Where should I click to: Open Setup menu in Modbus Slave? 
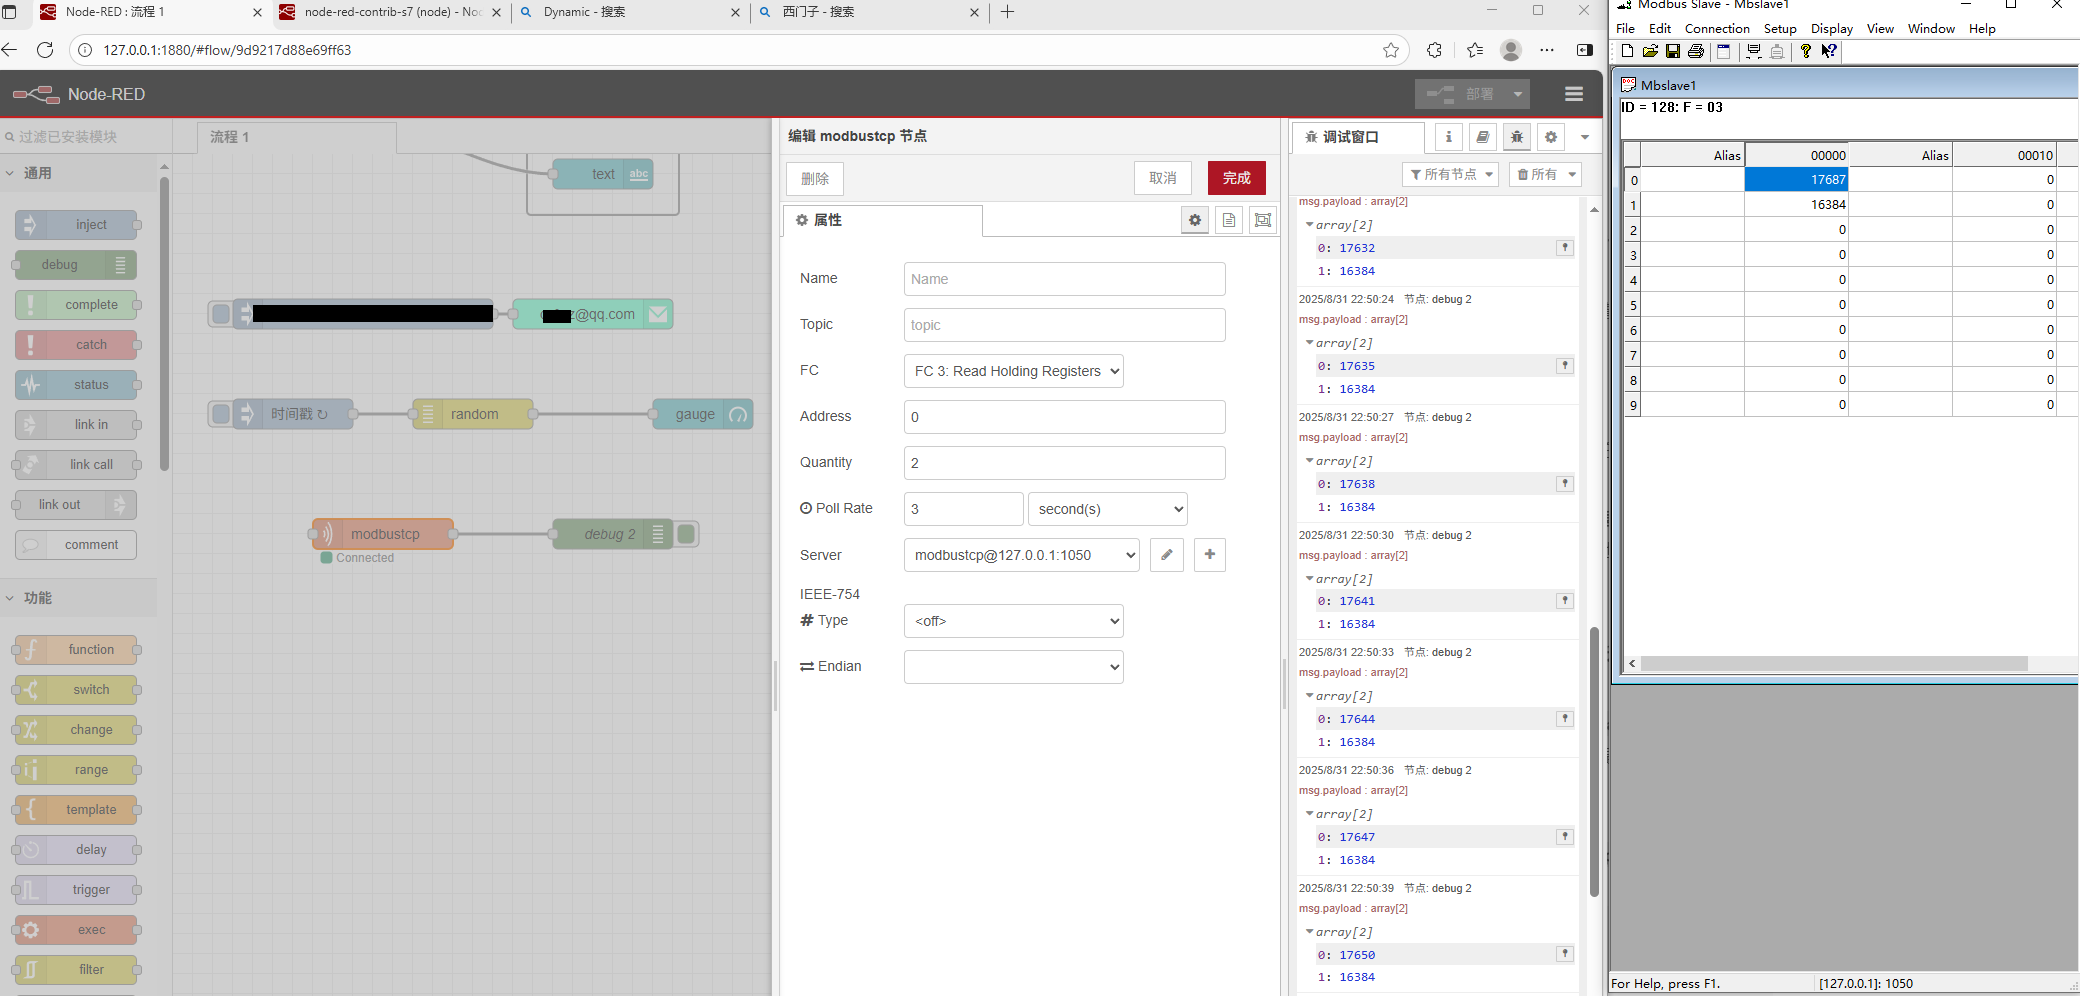tap(1780, 29)
